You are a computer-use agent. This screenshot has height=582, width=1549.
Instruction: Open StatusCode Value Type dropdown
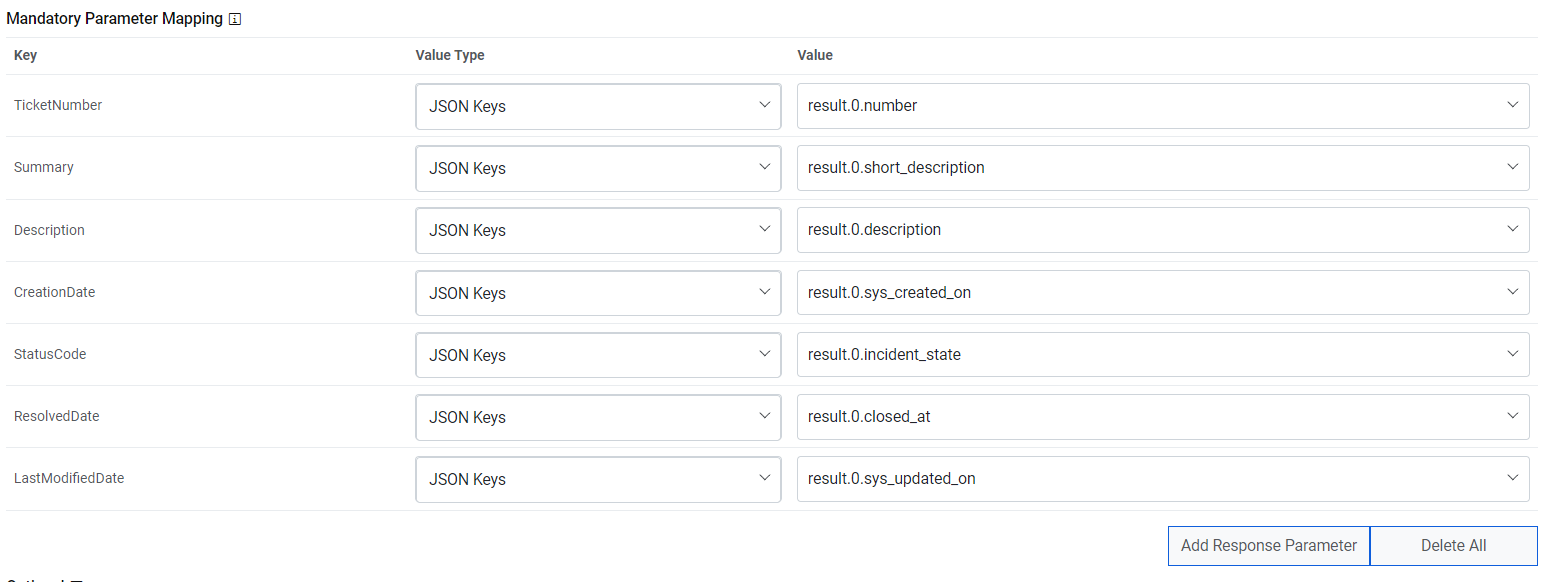[x=598, y=355]
